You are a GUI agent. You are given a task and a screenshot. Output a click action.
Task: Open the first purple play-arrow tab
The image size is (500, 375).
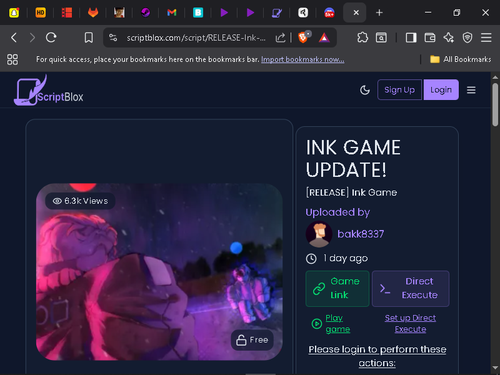(224, 13)
